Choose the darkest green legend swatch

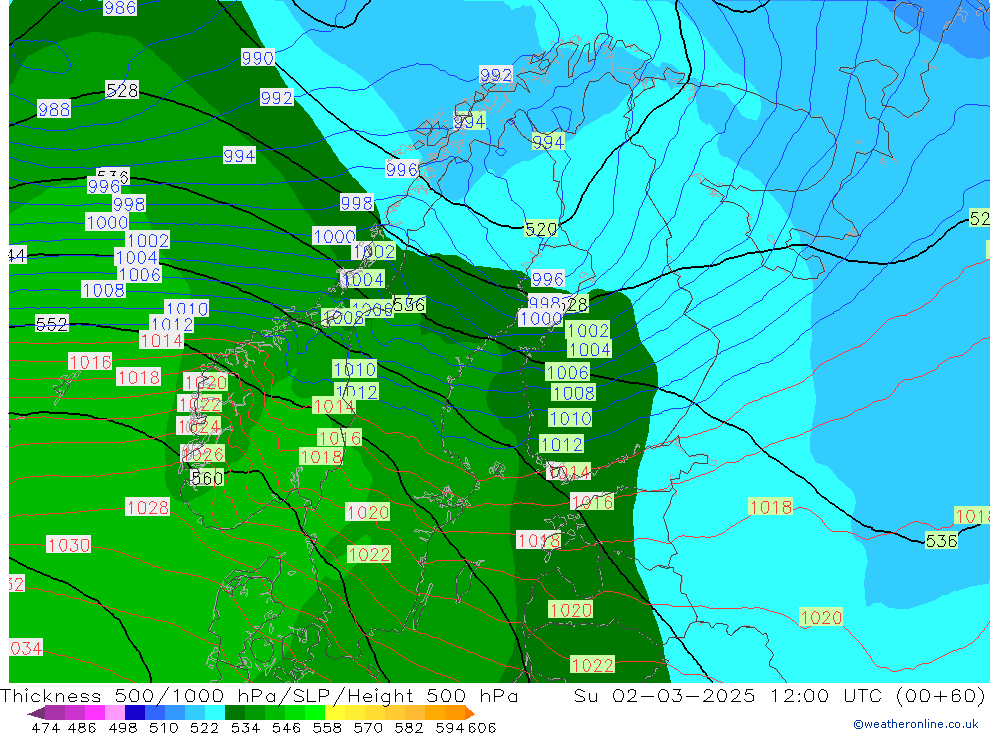(235, 713)
